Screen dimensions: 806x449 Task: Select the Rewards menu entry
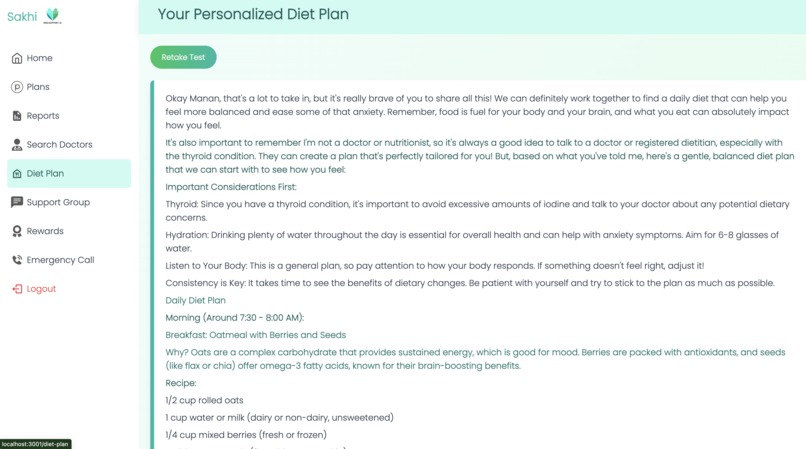pos(69,231)
